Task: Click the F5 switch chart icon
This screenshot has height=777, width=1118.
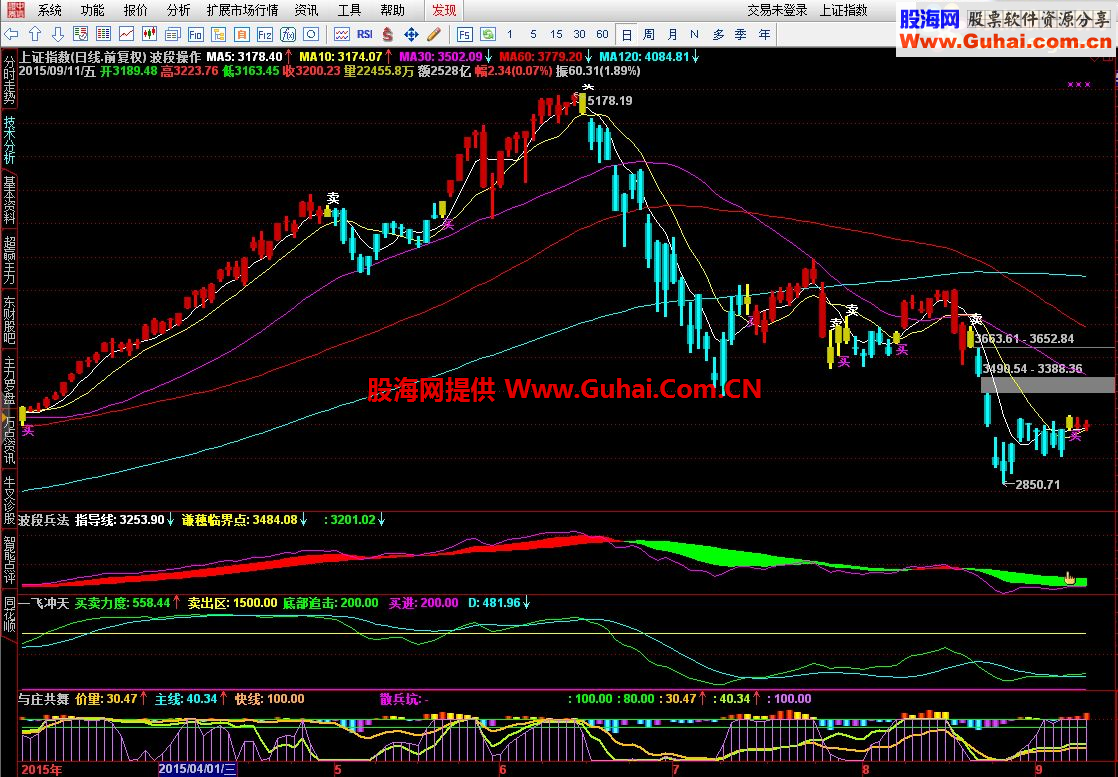Action: pyautogui.click(x=465, y=34)
